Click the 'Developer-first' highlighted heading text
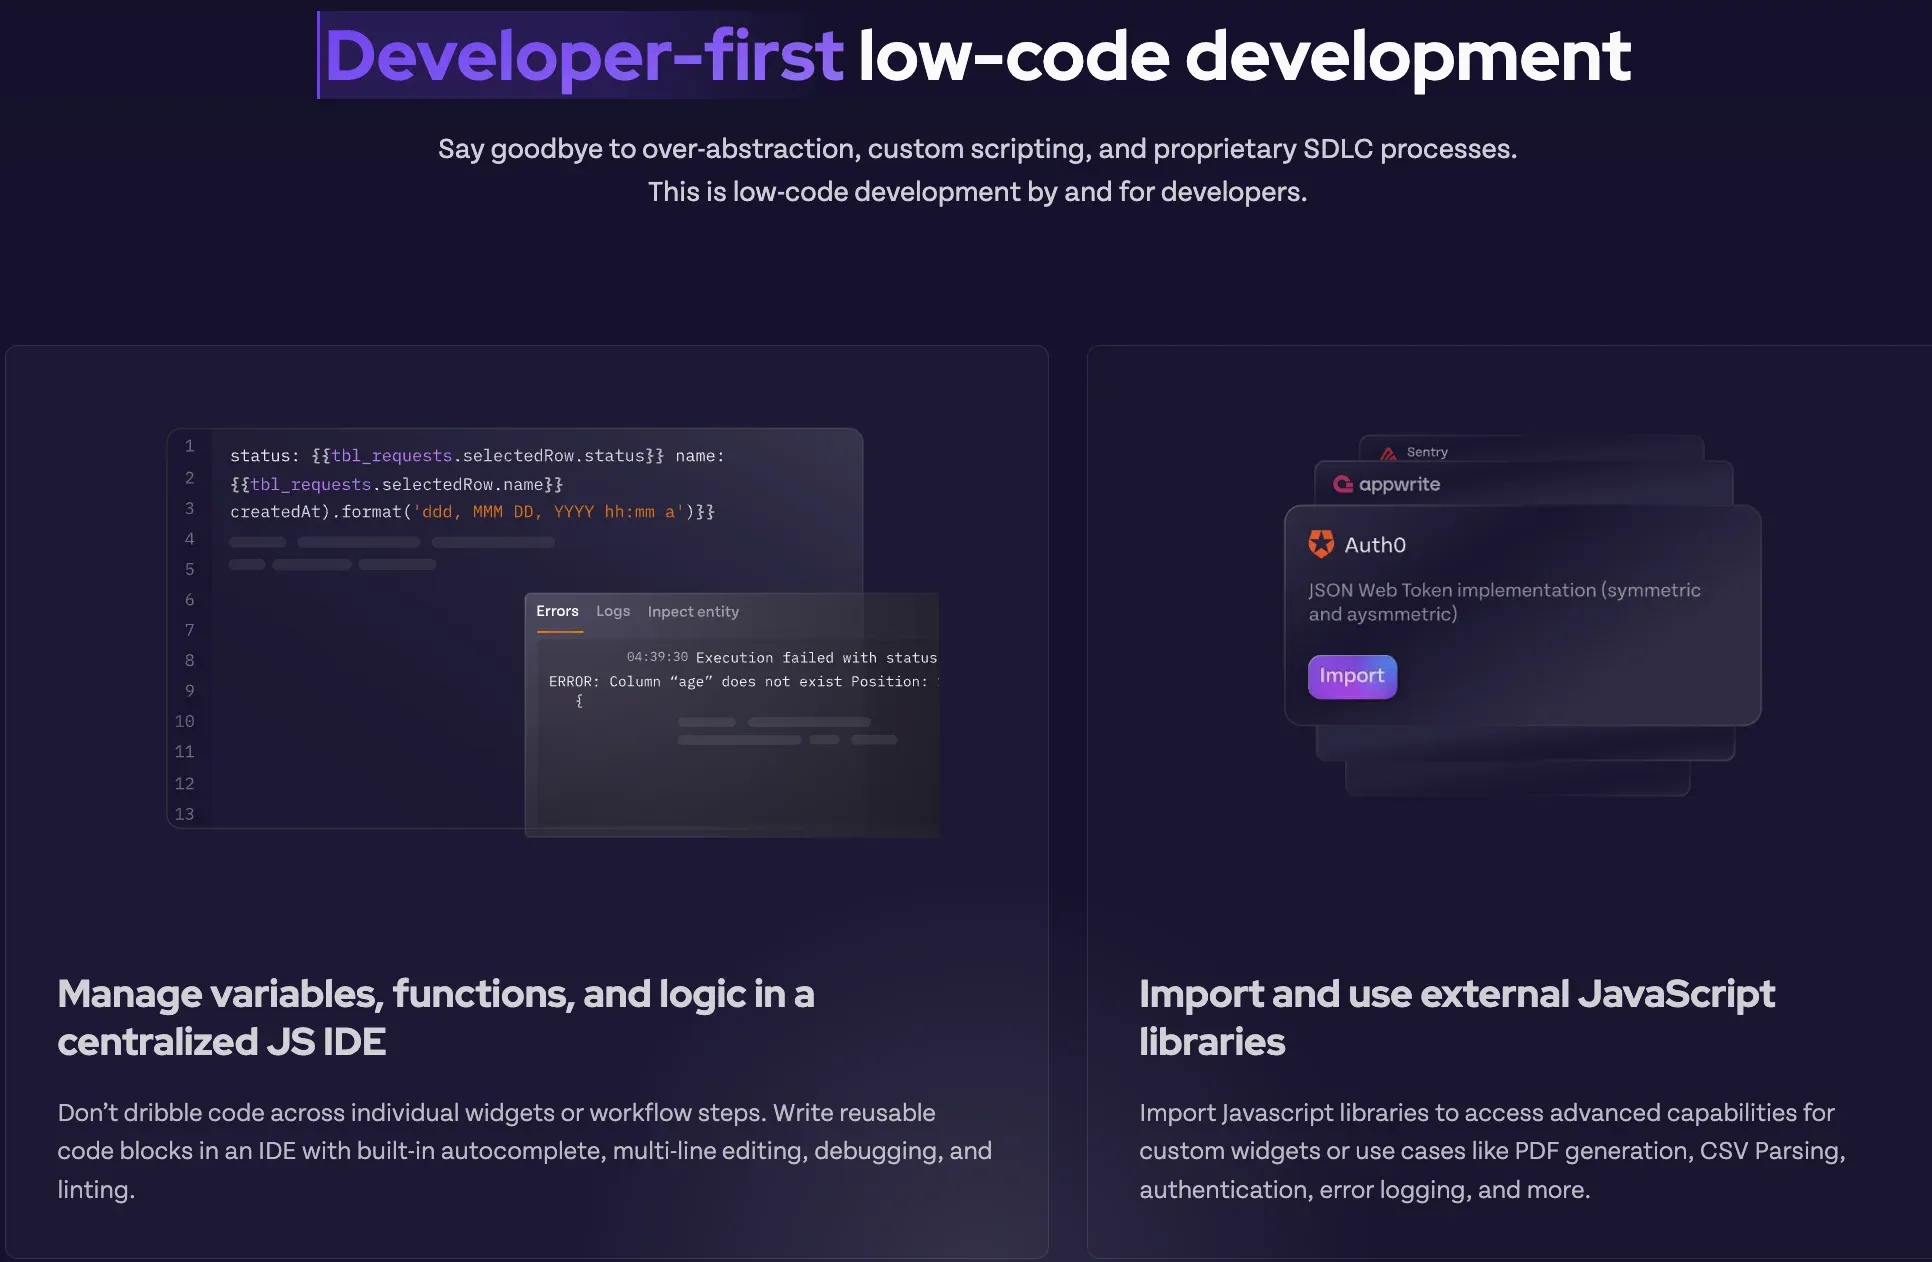This screenshot has height=1262, width=1932. coord(584,56)
